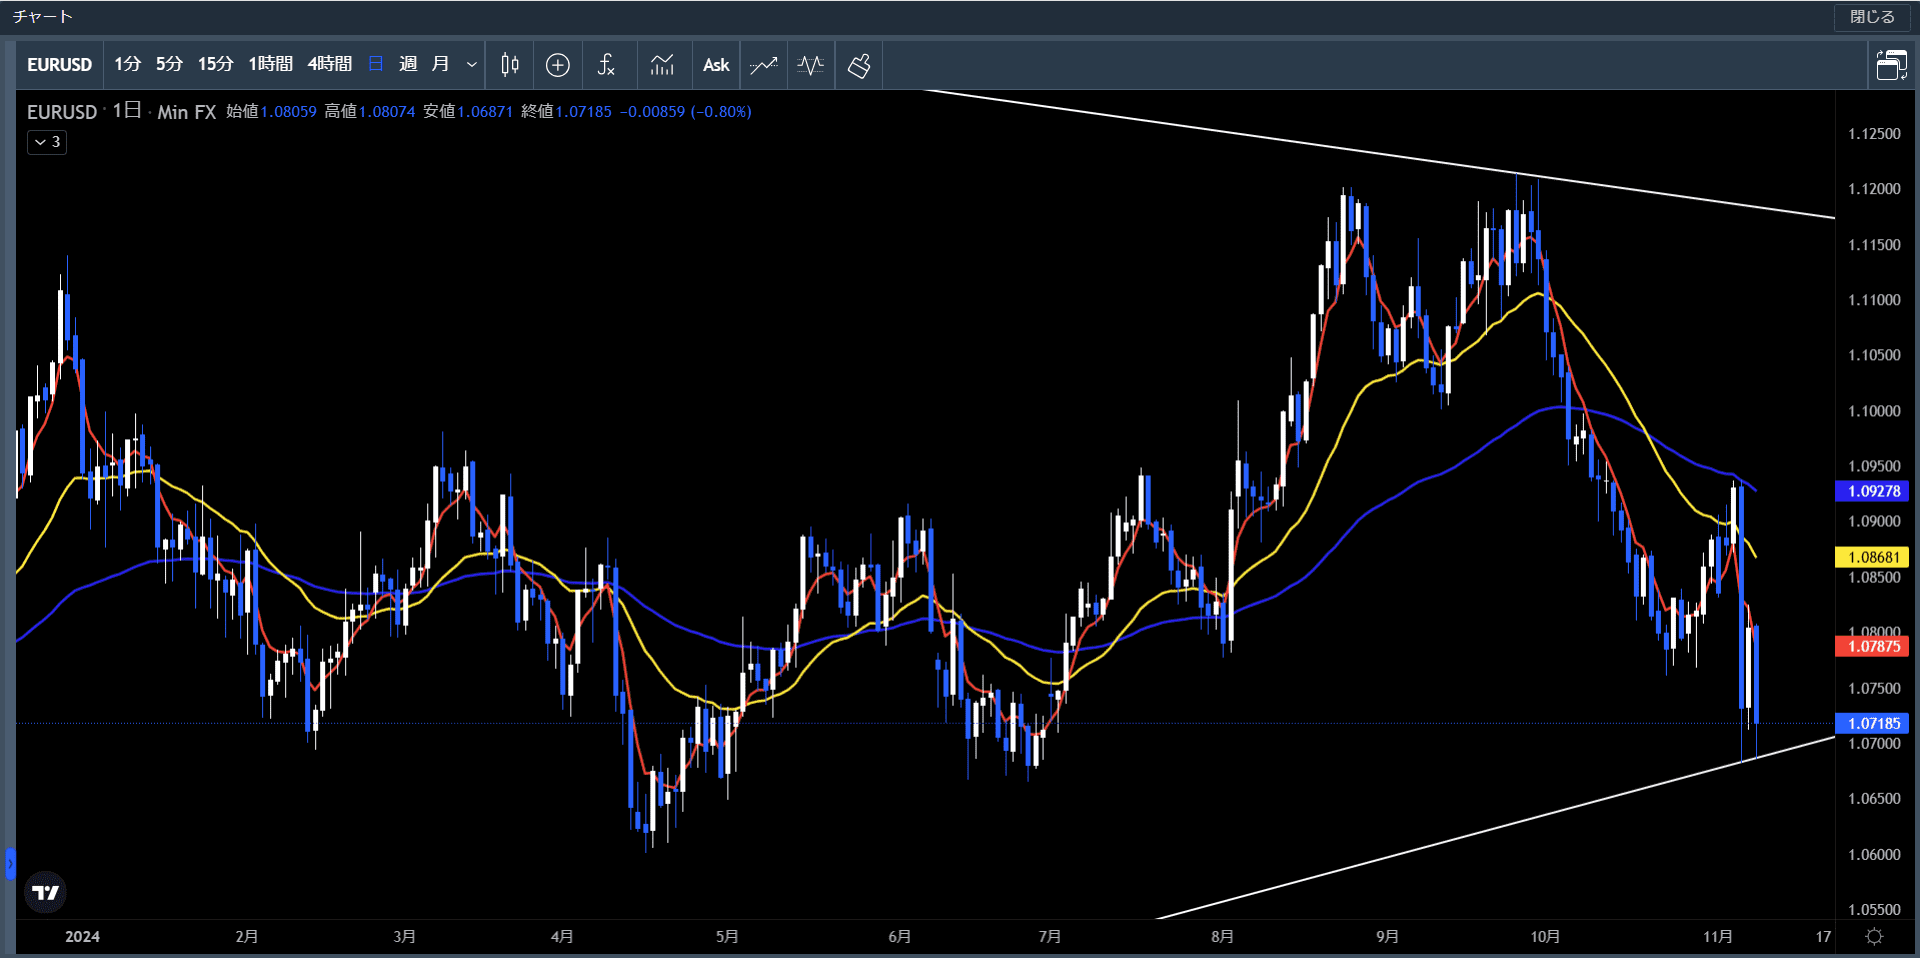Expand the collapsed indicator legend showing 3
Image resolution: width=1920 pixels, height=958 pixels.
point(47,142)
